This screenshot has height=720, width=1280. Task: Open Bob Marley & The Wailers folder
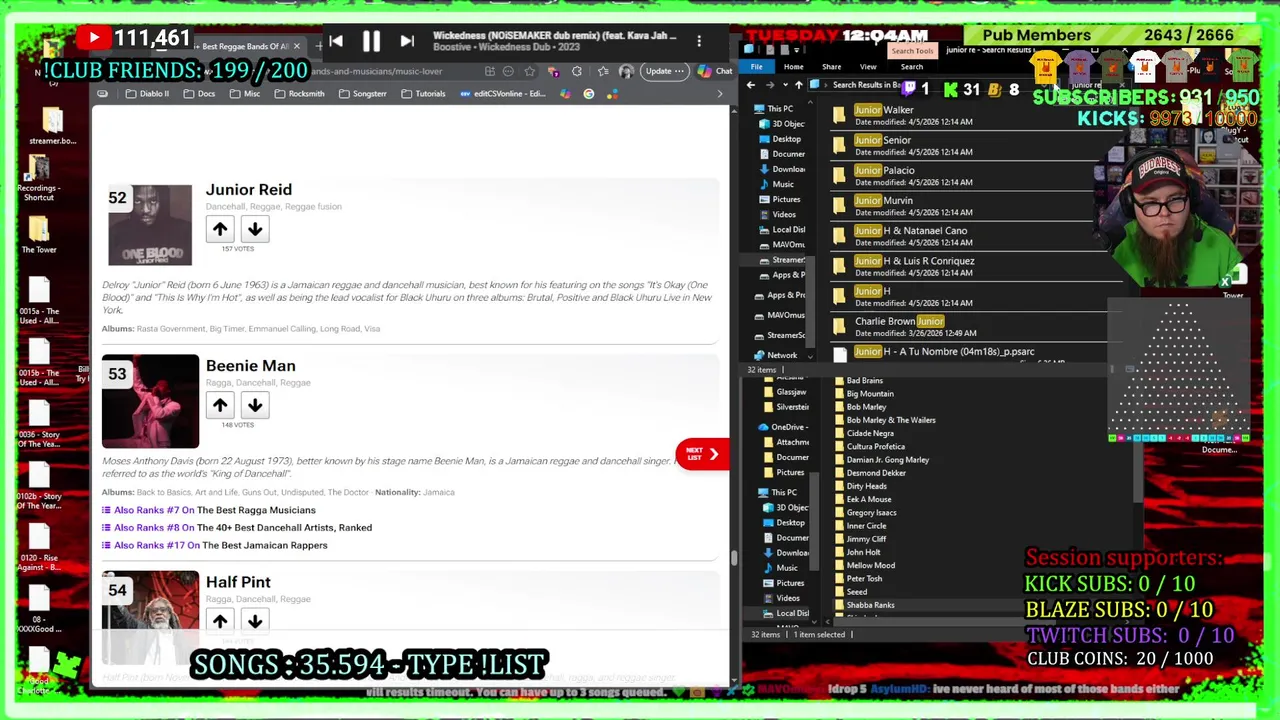tap(885, 420)
